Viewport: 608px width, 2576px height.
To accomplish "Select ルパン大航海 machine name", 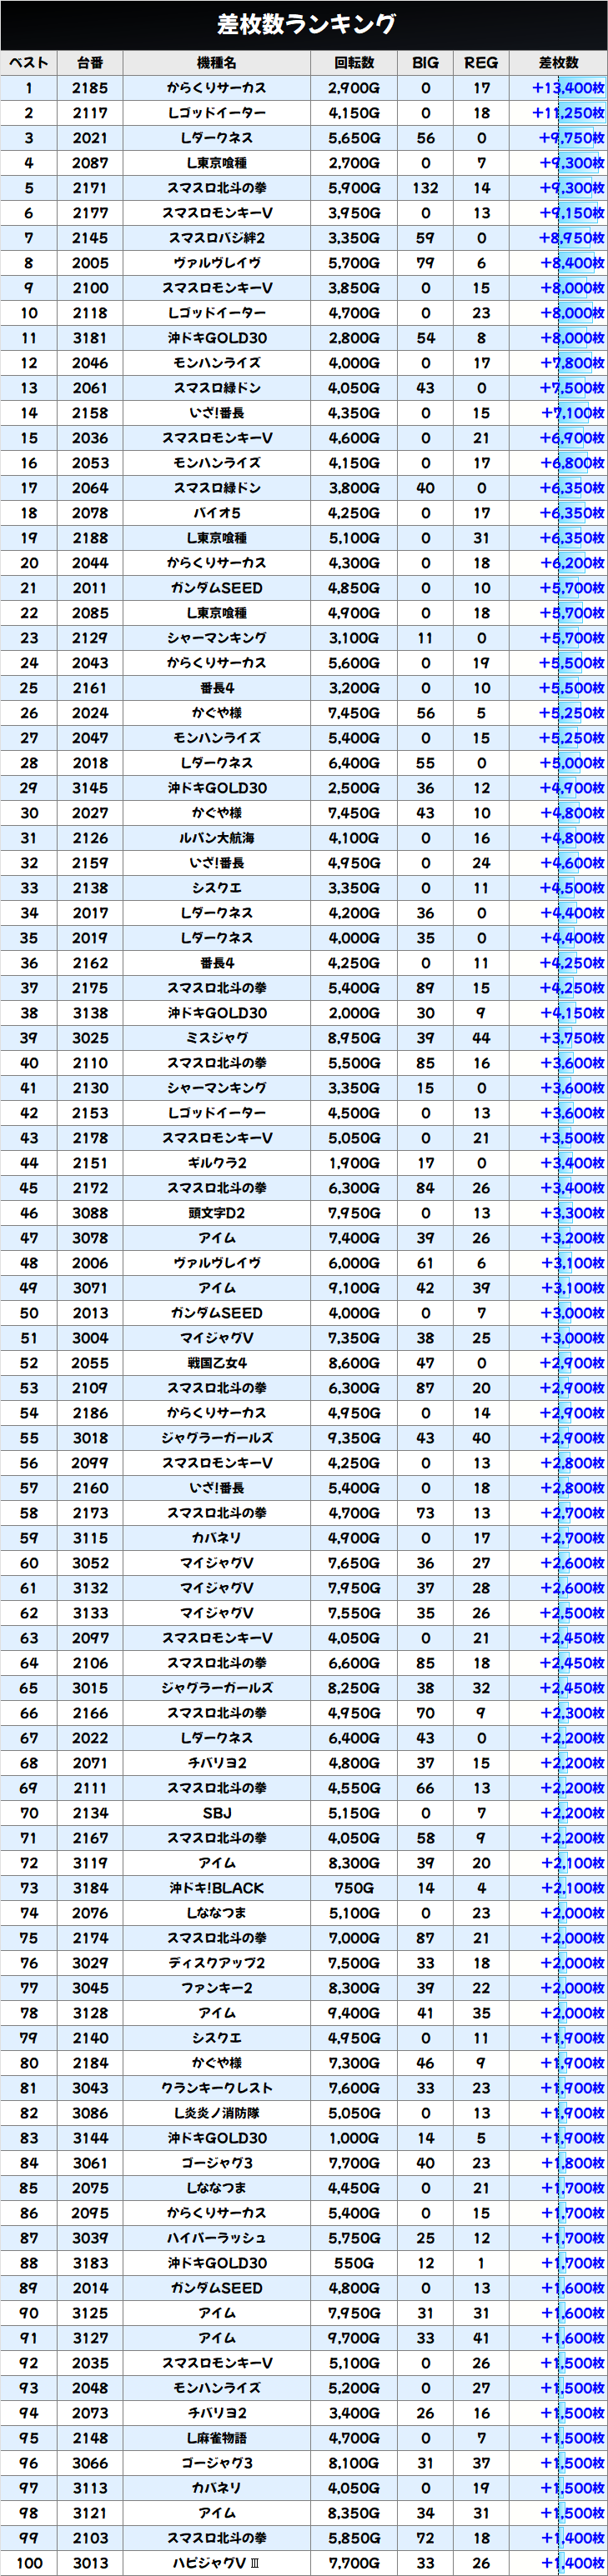I will 217,838.
